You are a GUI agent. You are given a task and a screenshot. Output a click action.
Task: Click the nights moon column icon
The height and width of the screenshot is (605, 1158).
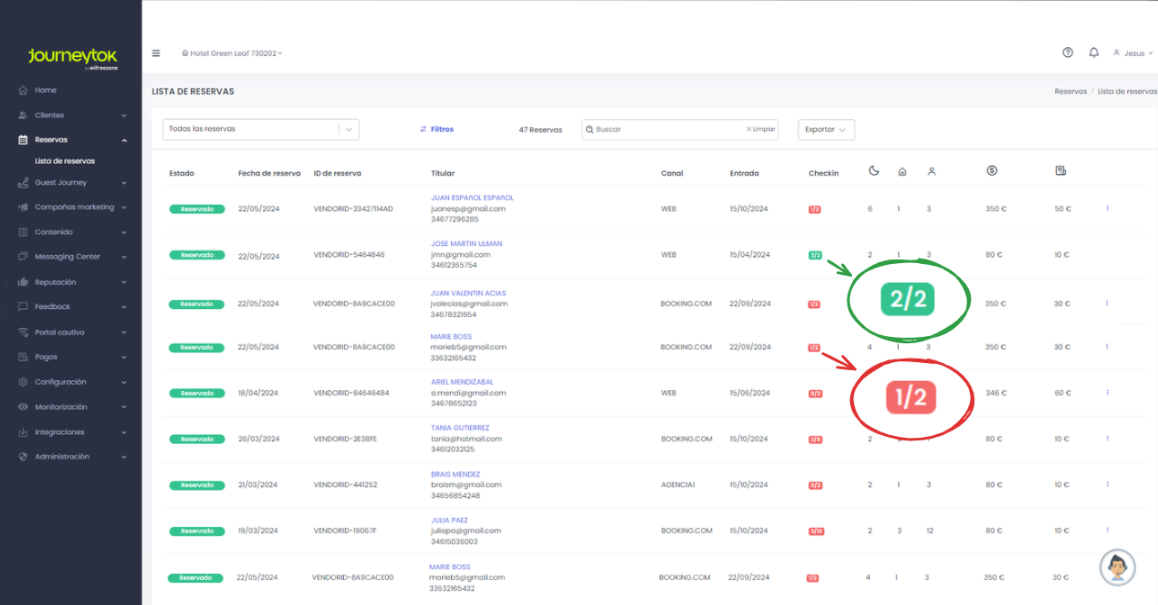pyautogui.click(x=873, y=171)
